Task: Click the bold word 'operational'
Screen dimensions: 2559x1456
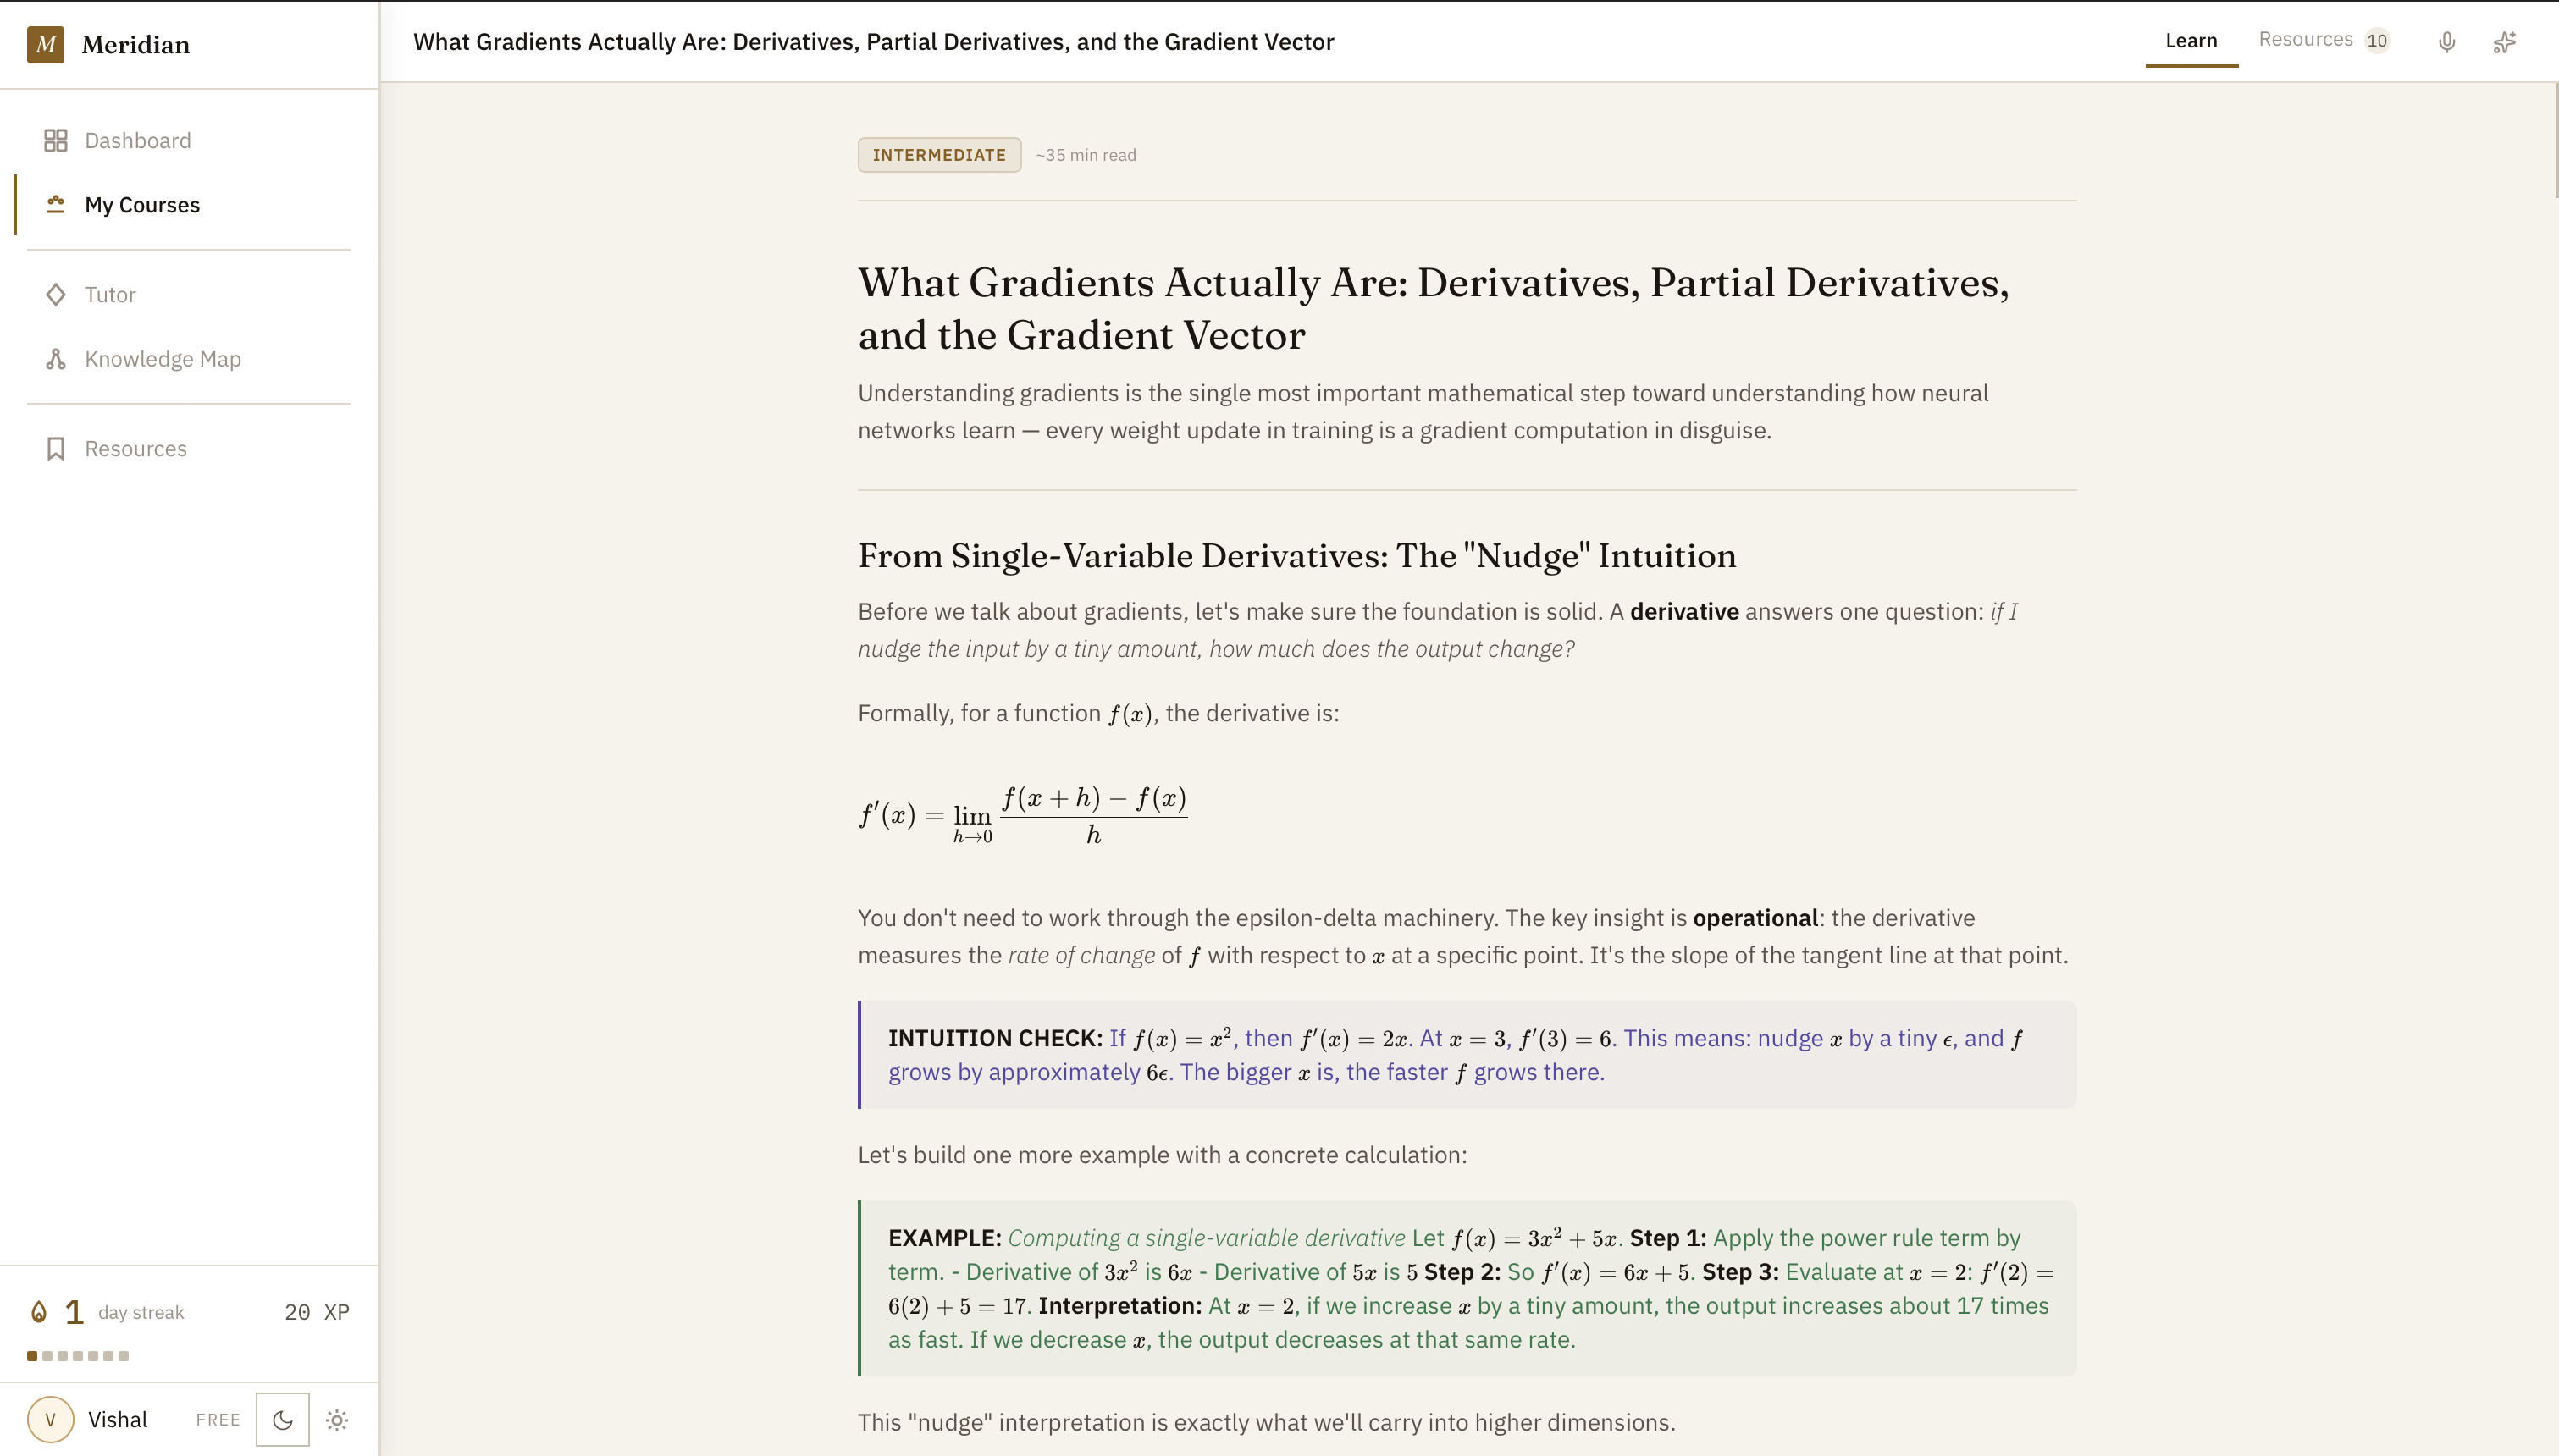Action: coord(1755,918)
